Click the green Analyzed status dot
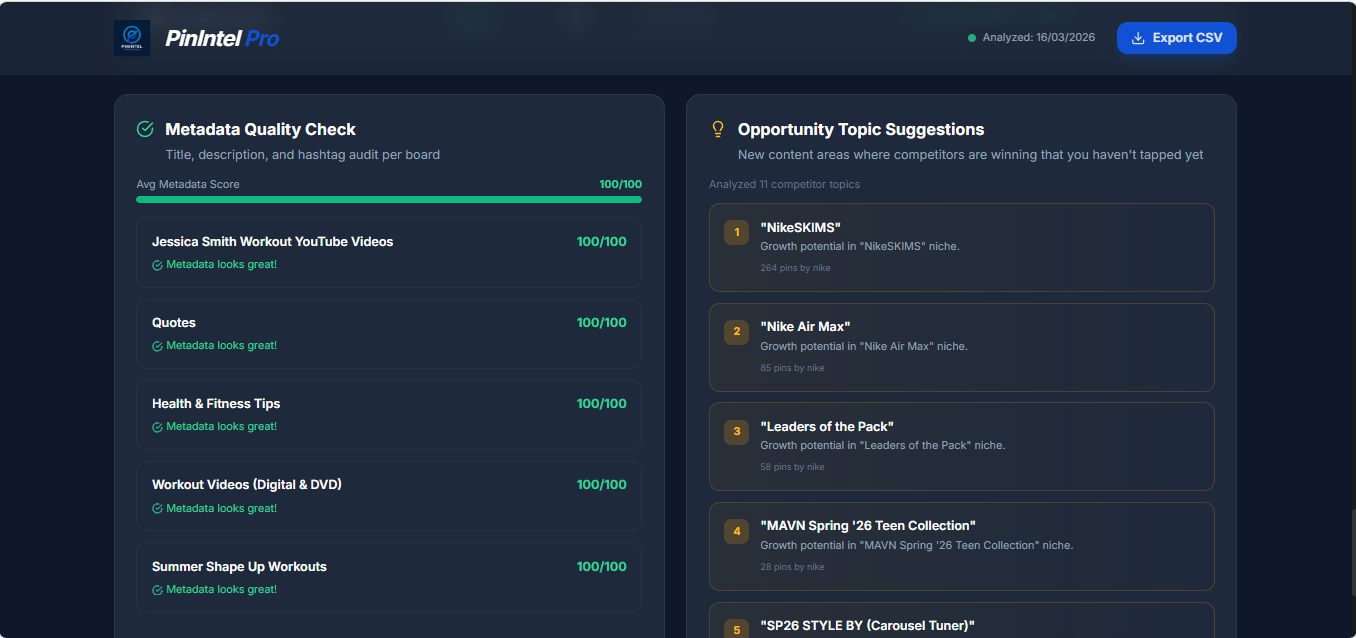1356x638 pixels. pyautogui.click(x=972, y=38)
